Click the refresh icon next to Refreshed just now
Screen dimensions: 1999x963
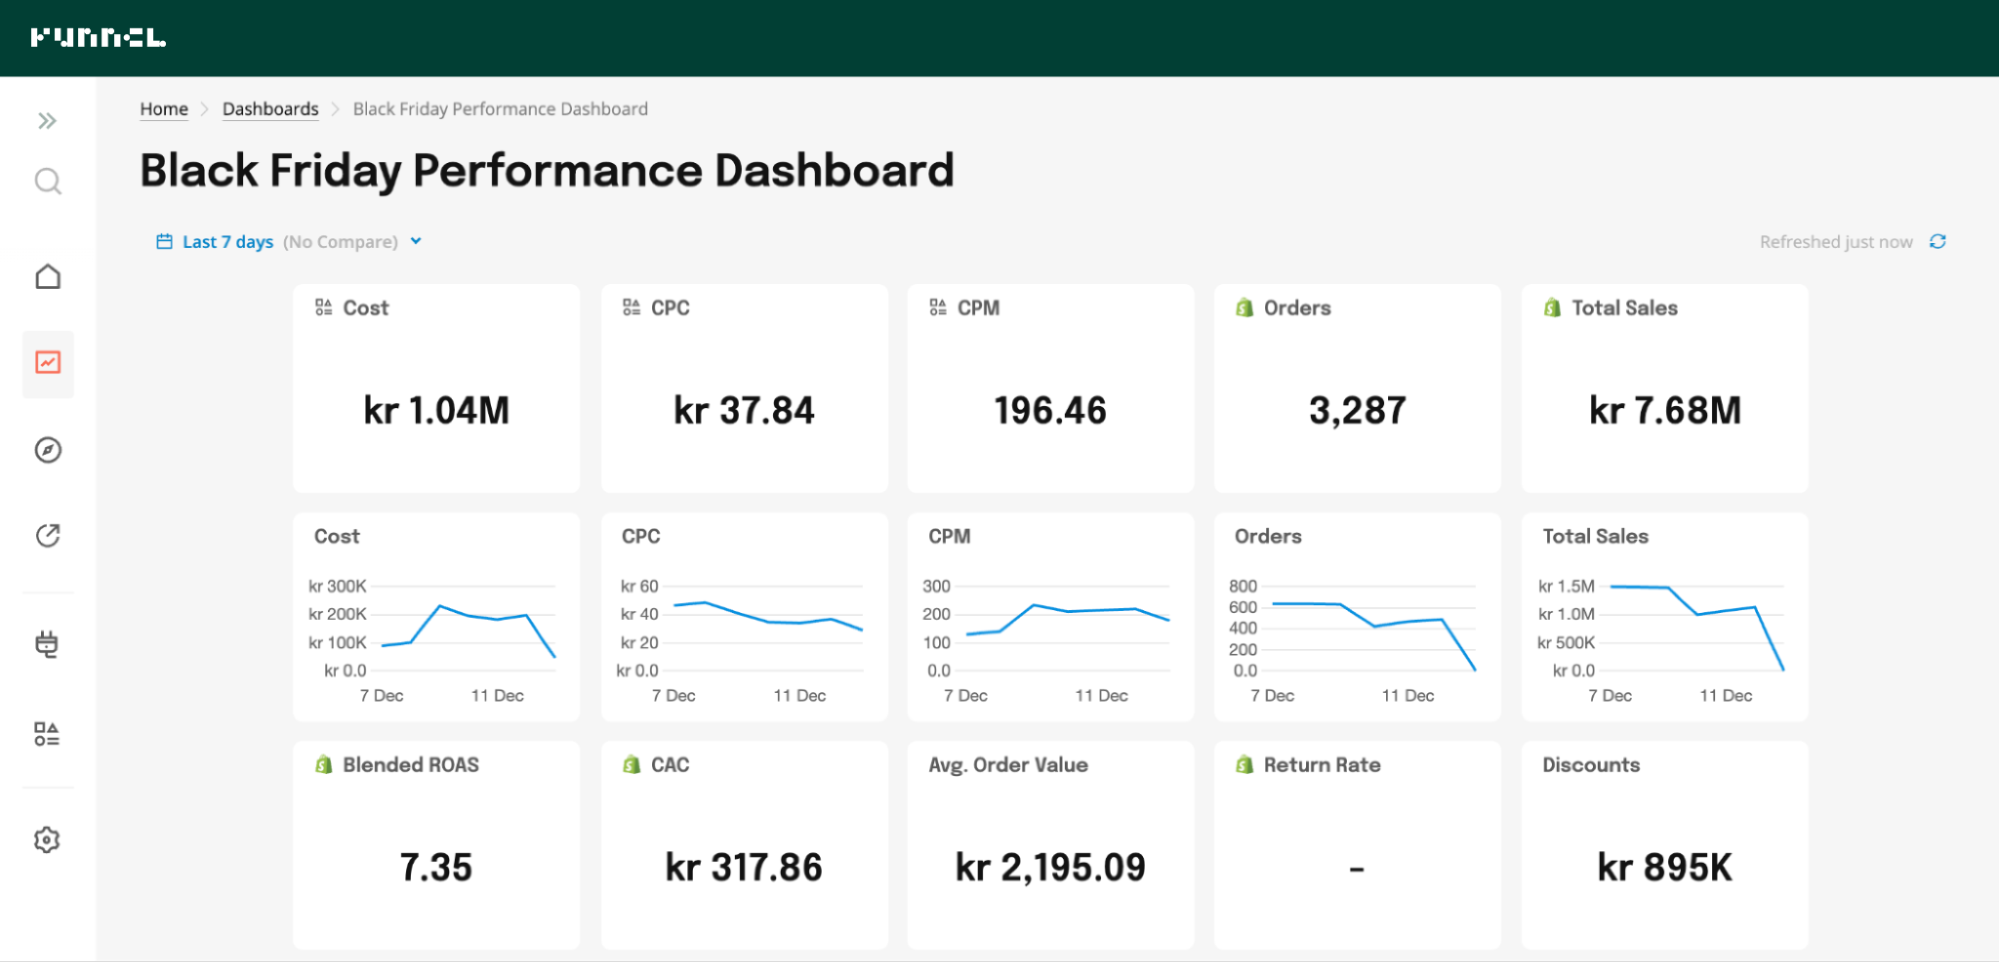(1937, 241)
